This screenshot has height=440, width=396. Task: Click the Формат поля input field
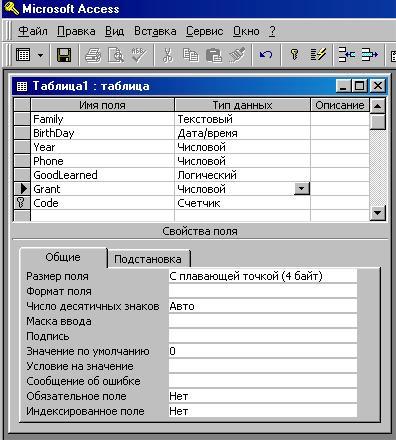click(263, 291)
